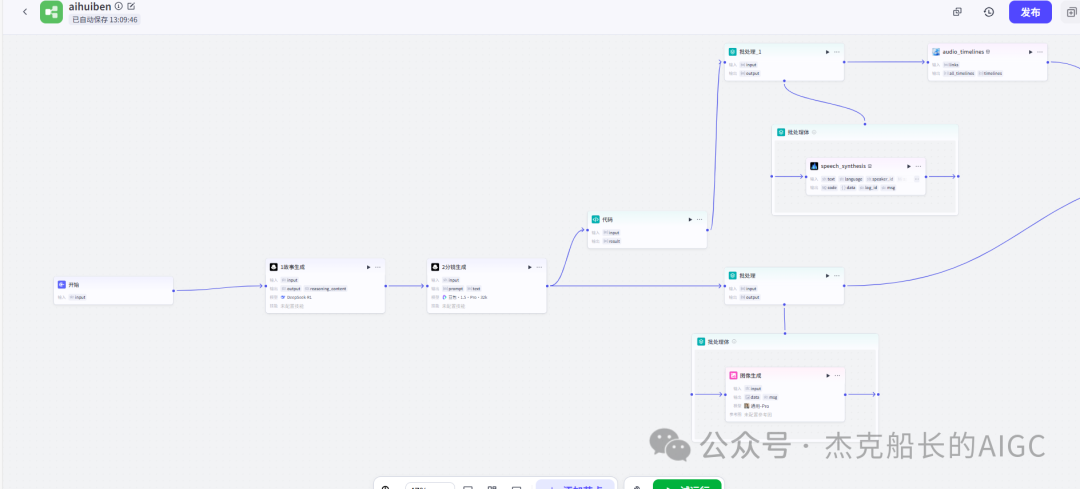Screen dimensions: 1080x489
Task: Run the audio_timelines node
Action: (x=1031, y=52)
